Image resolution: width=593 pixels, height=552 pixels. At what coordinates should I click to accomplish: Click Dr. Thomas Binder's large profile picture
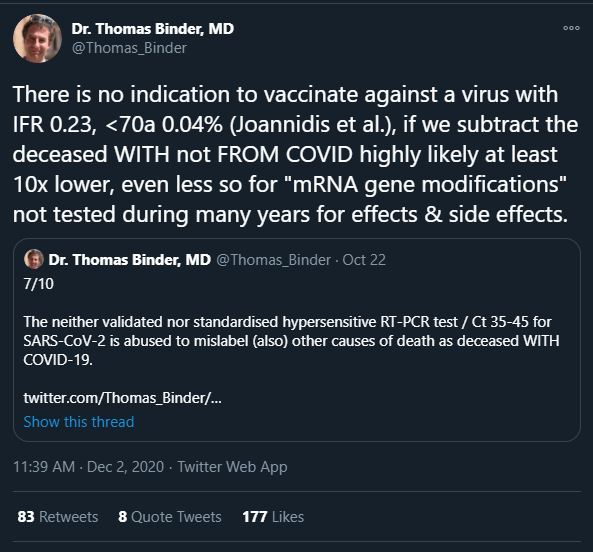37,38
